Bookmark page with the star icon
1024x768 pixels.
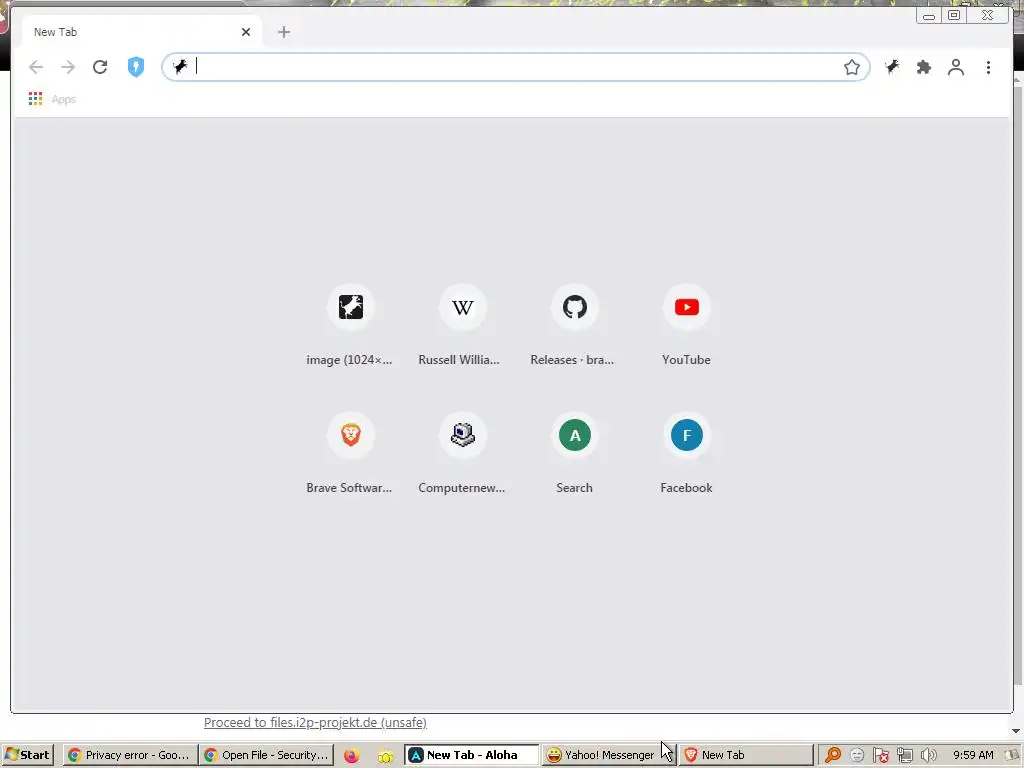852,67
